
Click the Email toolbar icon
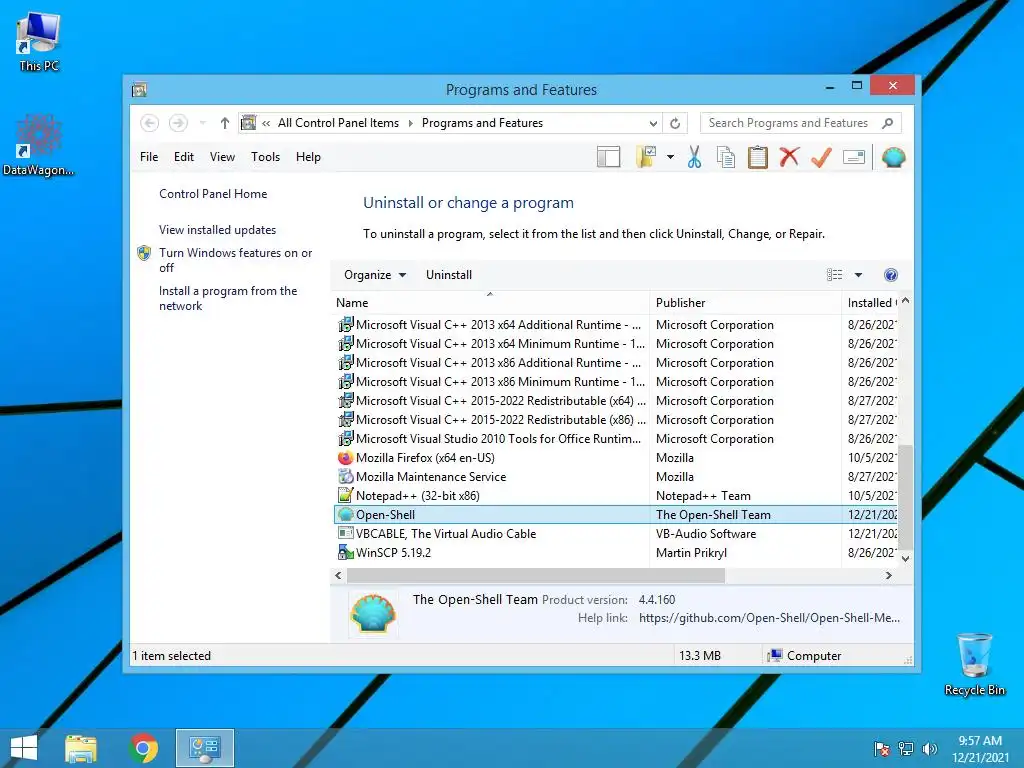click(854, 157)
